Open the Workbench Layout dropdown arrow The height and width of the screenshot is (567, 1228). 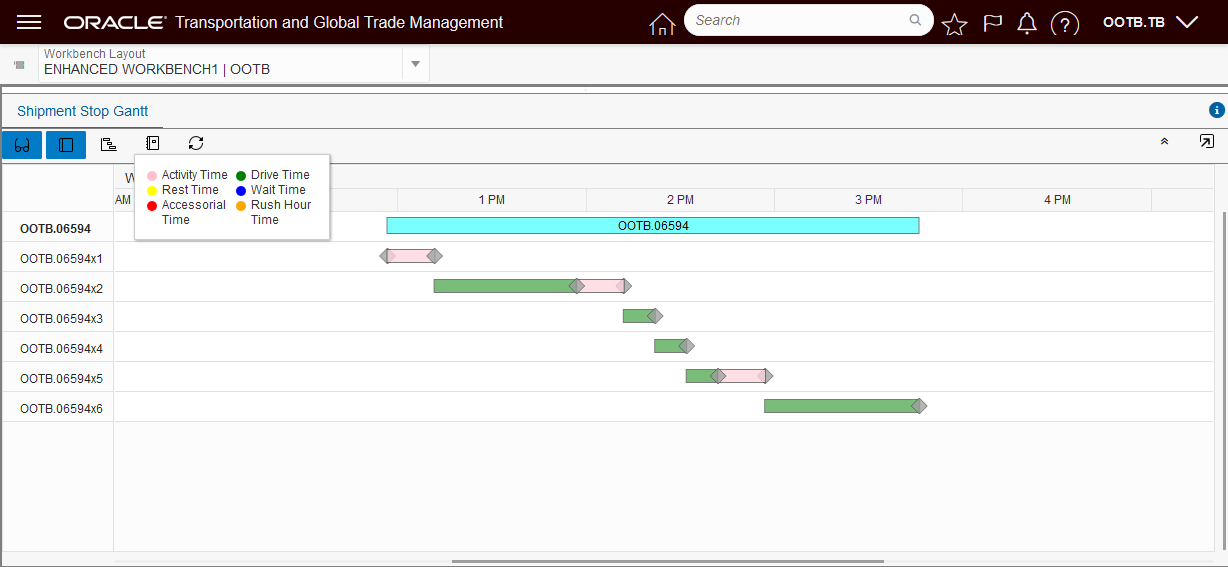point(415,64)
